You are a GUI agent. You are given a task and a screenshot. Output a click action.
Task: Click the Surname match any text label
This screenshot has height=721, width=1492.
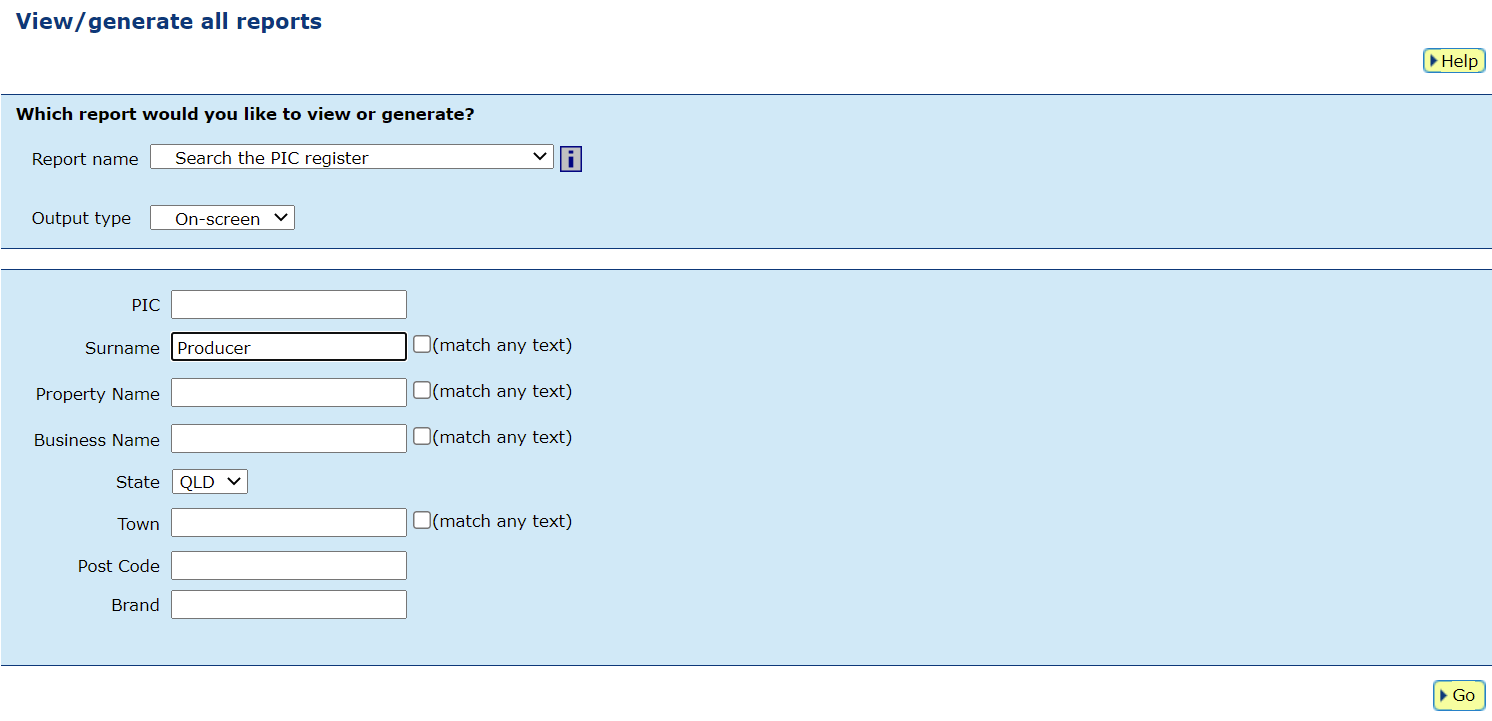pos(502,345)
